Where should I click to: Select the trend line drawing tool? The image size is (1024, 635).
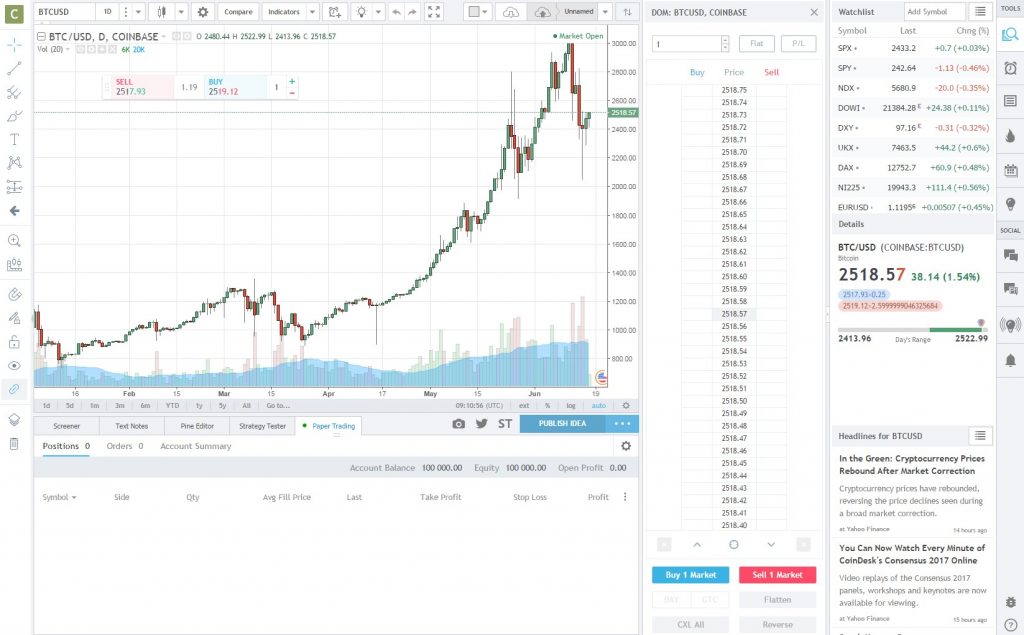click(x=14, y=68)
